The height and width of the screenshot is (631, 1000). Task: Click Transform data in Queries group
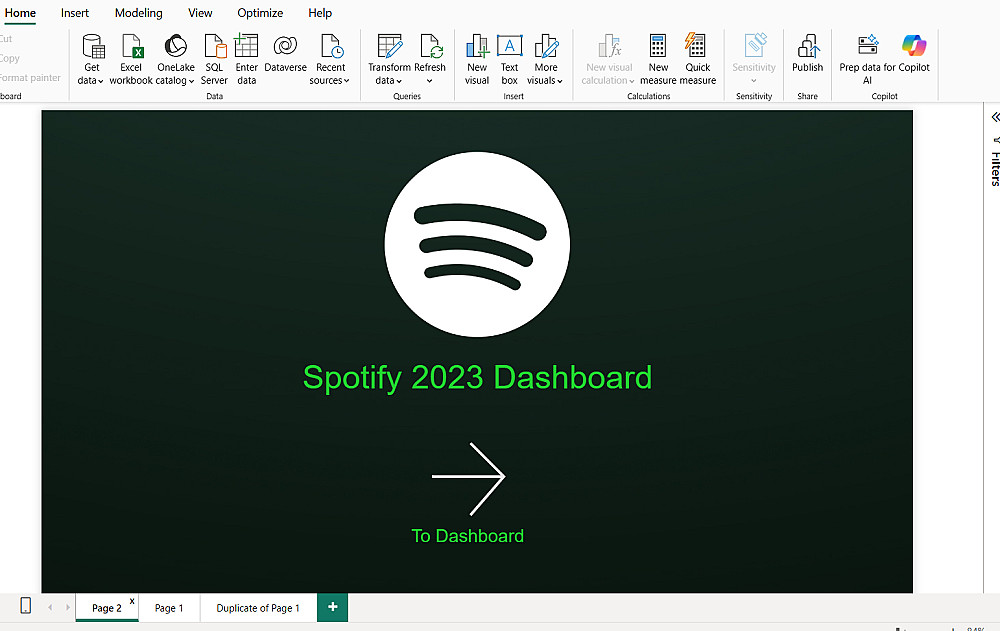[x=389, y=59]
